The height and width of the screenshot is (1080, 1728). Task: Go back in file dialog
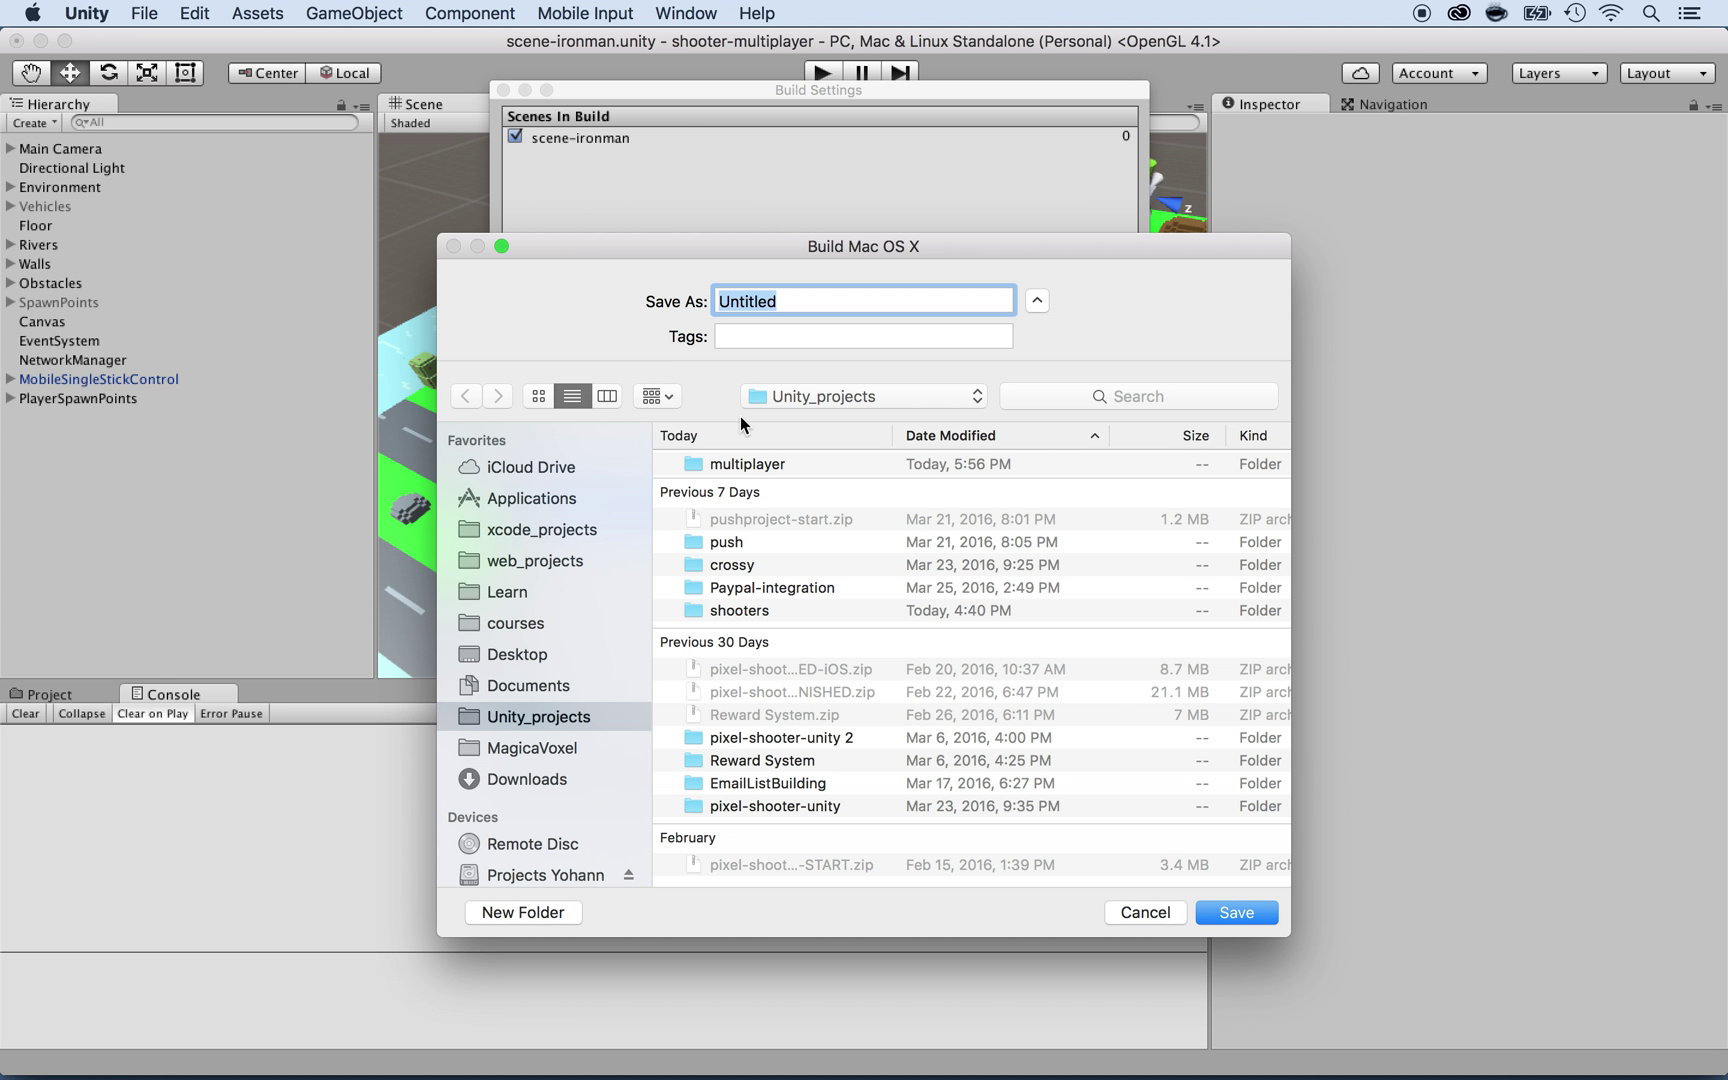coord(465,396)
